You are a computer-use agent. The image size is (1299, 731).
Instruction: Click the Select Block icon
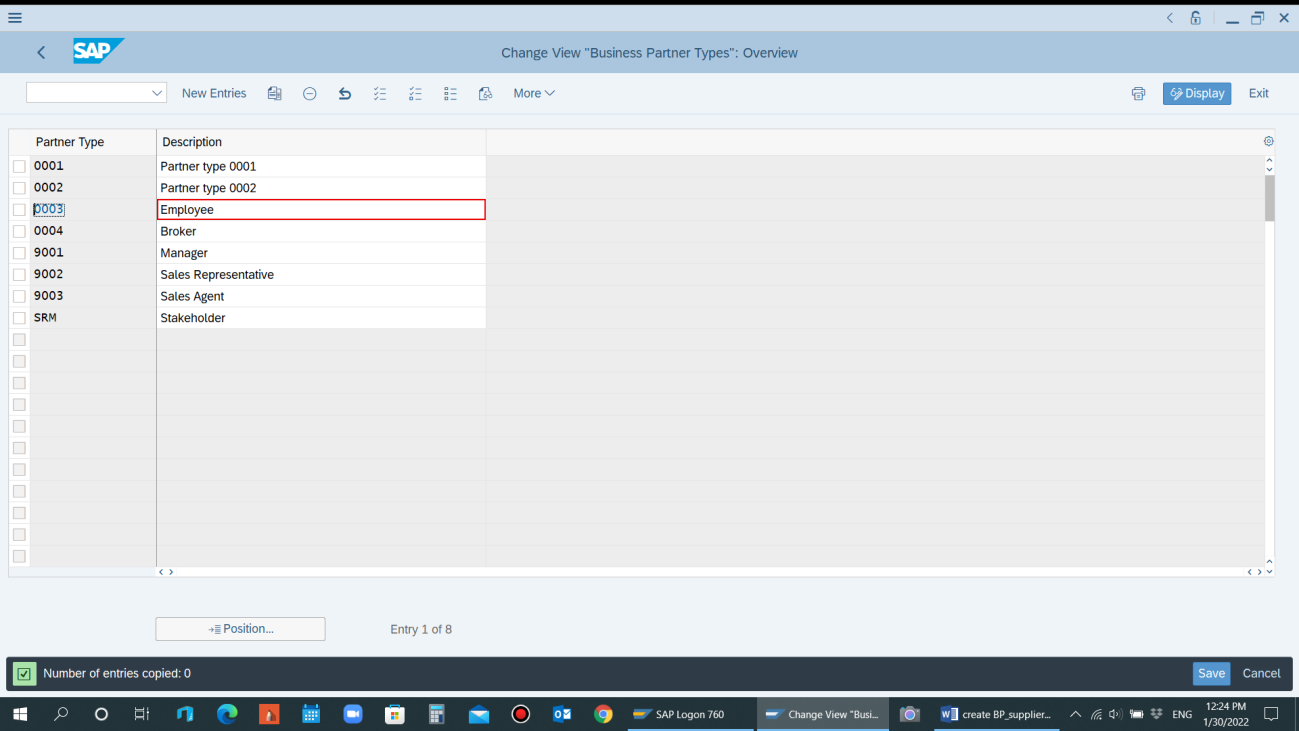tap(450, 93)
